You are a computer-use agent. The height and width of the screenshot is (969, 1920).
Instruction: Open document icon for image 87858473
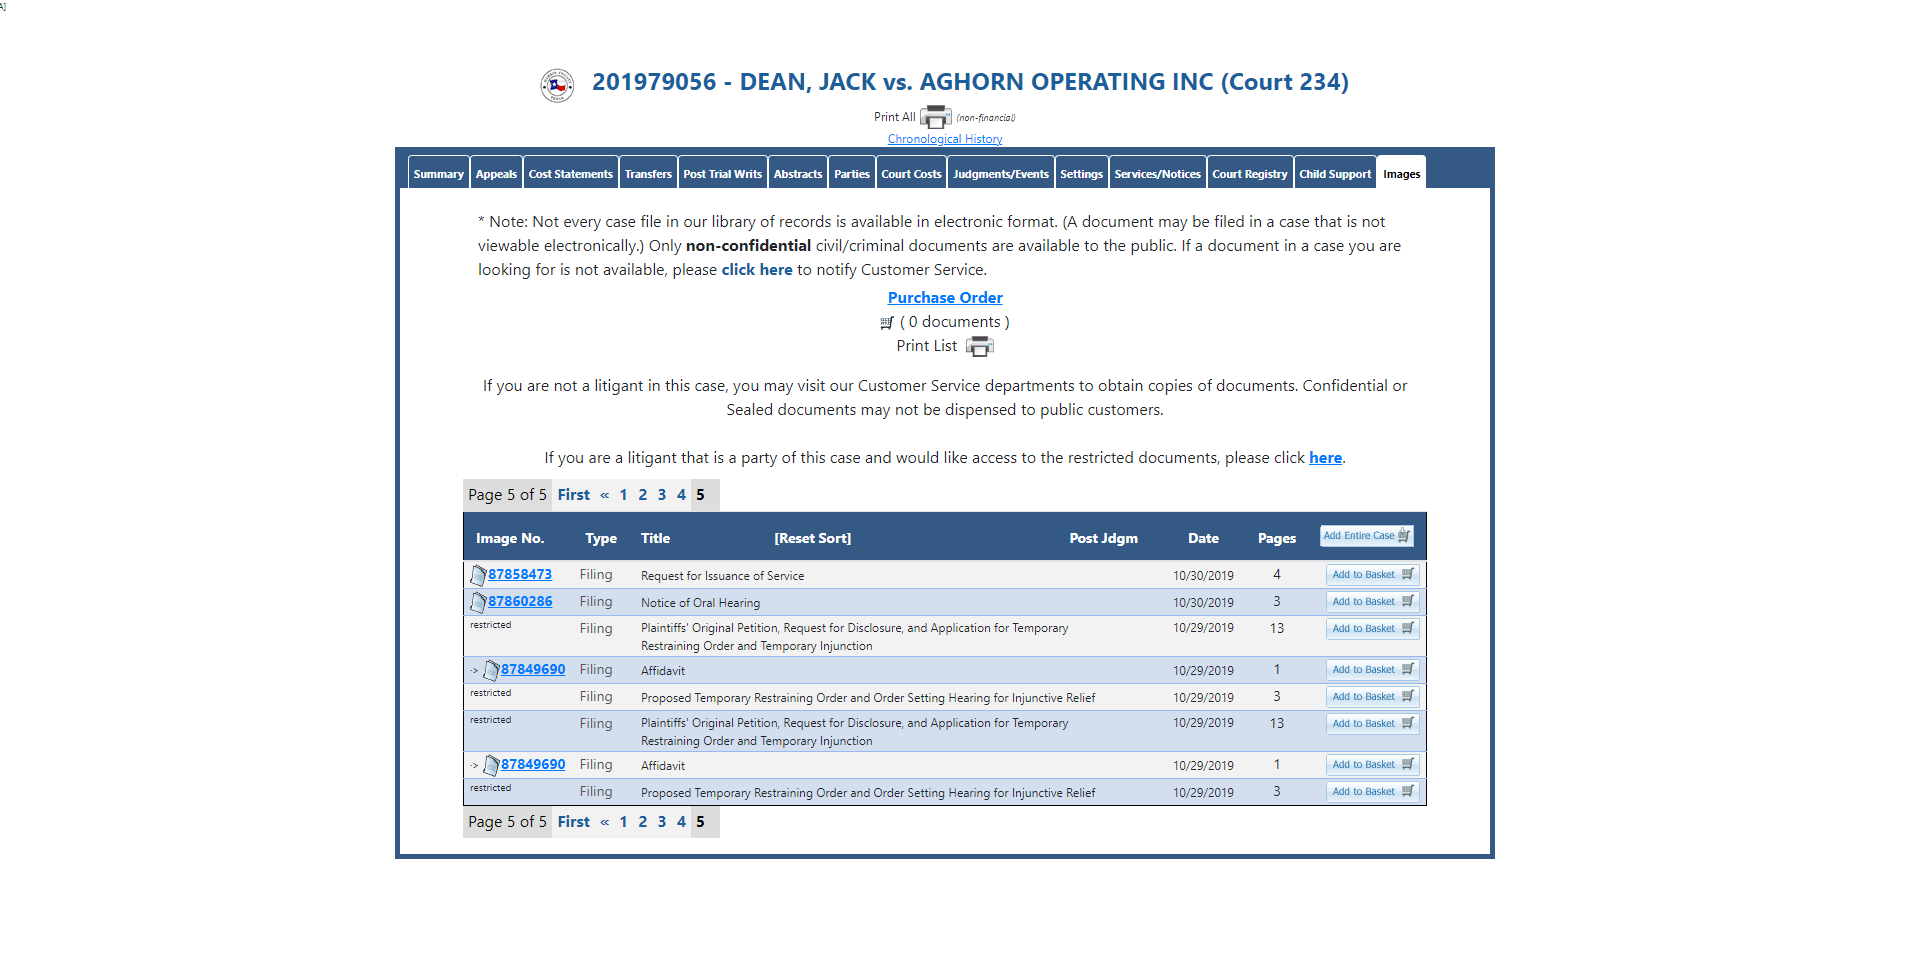(479, 575)
